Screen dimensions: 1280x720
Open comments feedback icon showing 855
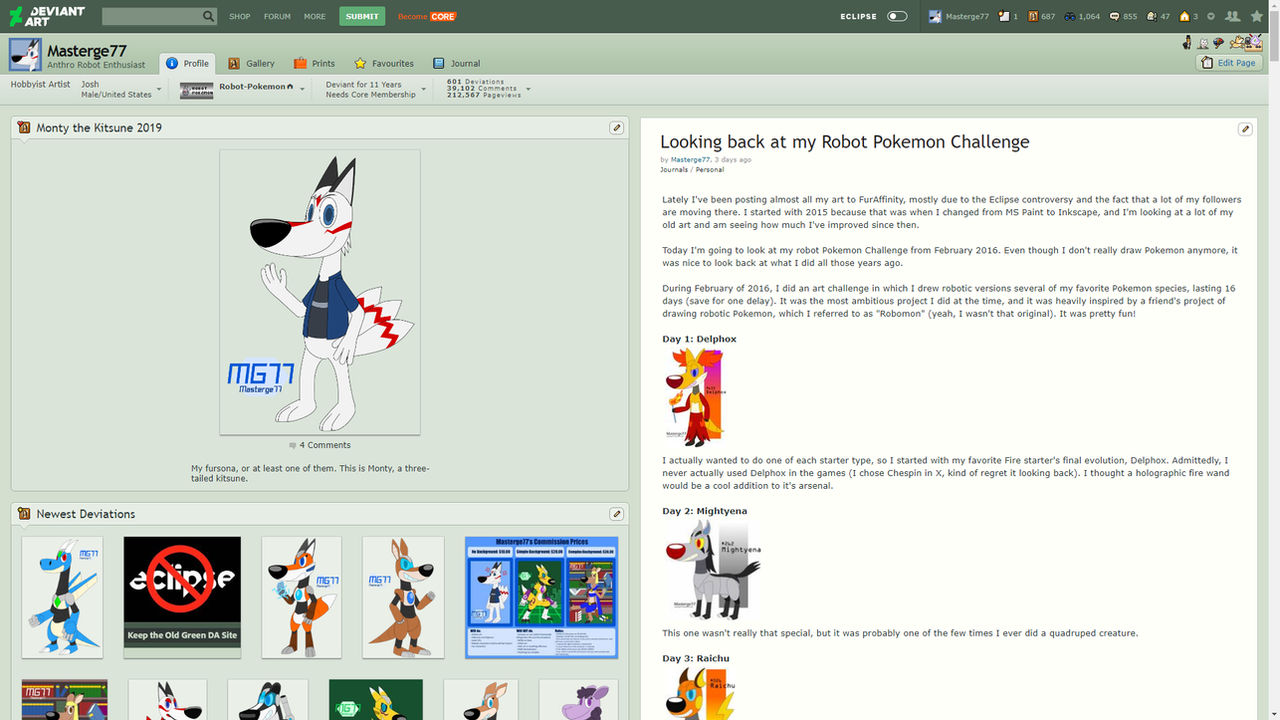(x=1123, y=16)
